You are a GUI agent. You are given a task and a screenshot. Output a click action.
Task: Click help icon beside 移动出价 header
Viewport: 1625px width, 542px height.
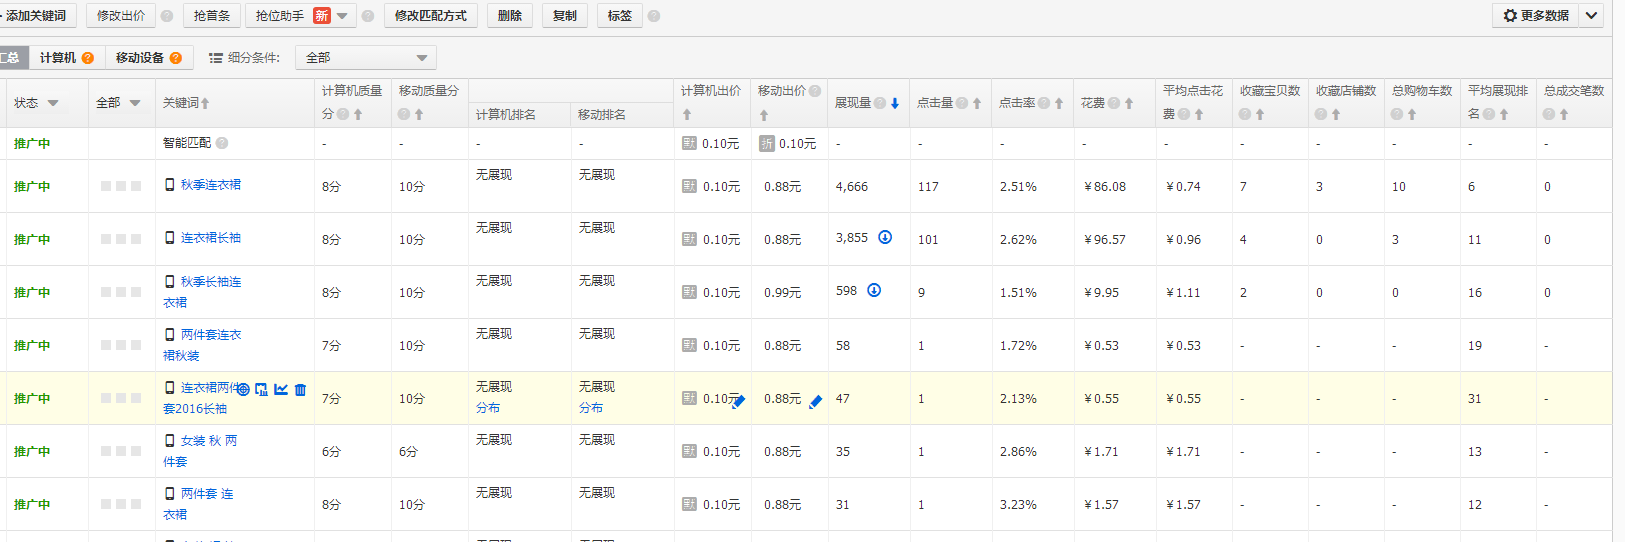[815, 91]
